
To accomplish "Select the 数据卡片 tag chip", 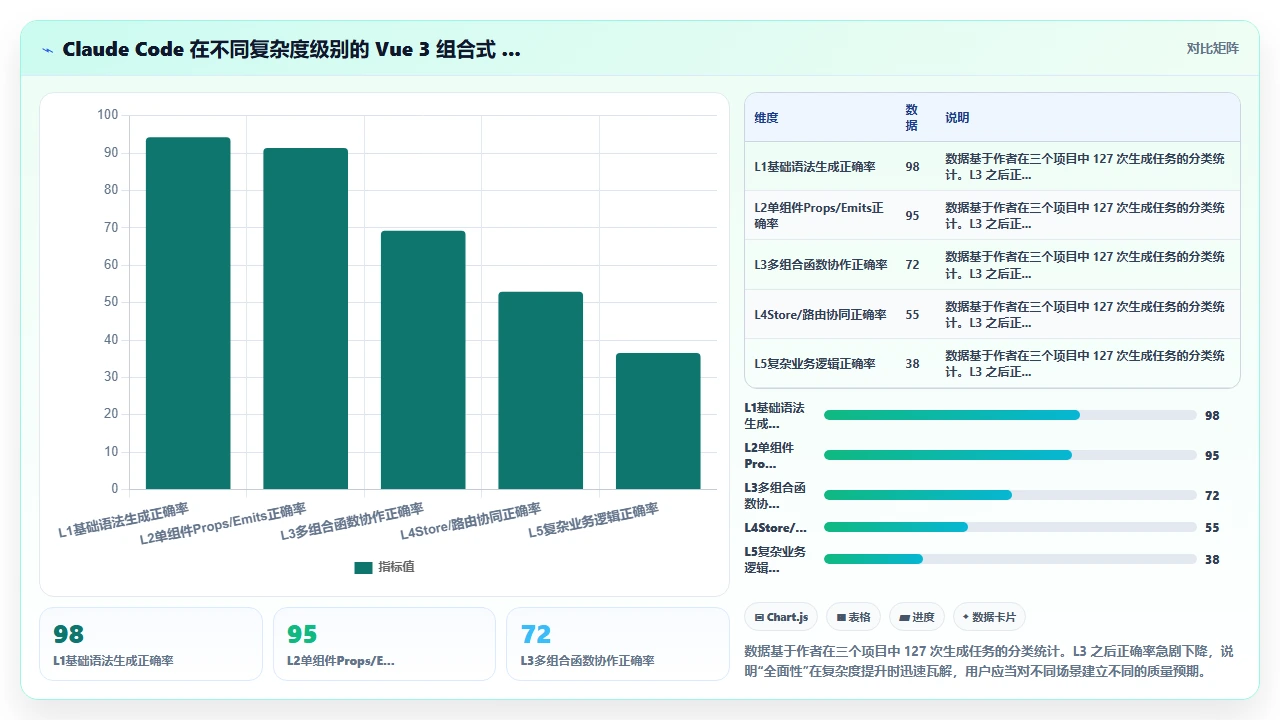I will pos(989,617).
